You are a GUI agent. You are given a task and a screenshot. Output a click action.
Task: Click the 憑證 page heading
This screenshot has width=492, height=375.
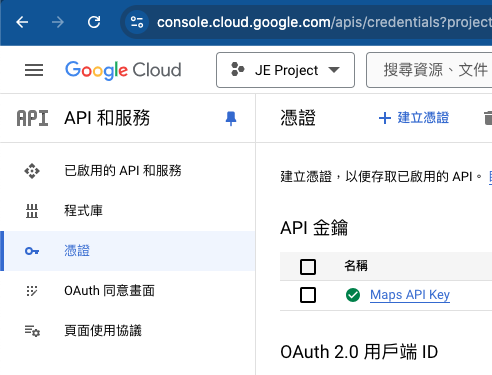point(298,118)
